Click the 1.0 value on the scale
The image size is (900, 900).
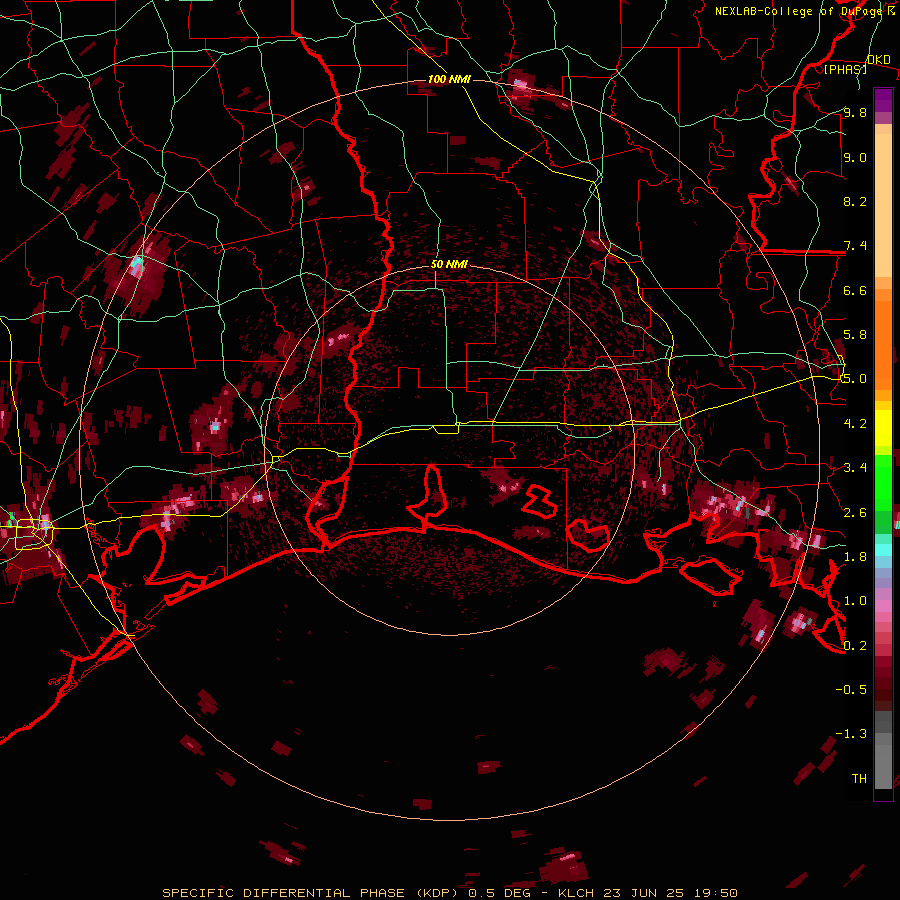[855, 600]
